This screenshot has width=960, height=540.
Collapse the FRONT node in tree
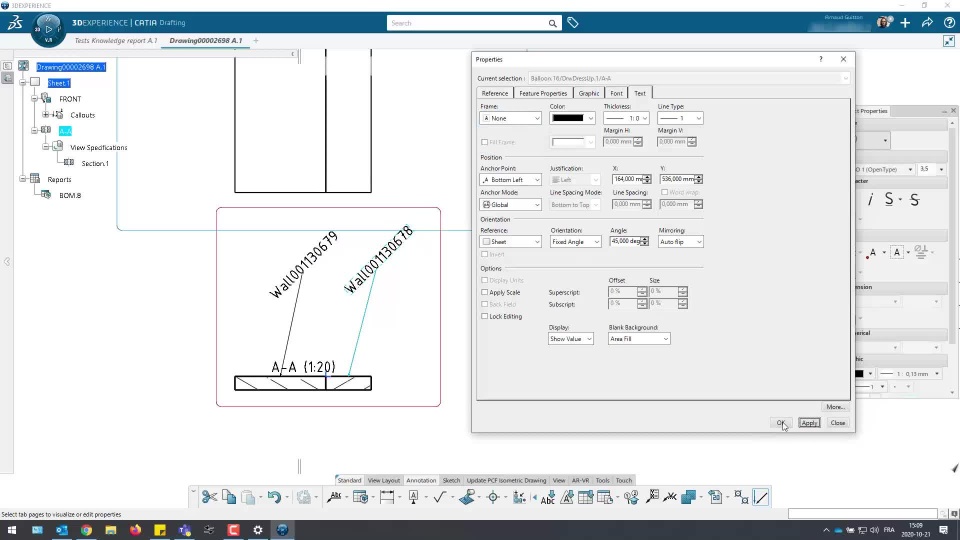(x=34, y=99)
